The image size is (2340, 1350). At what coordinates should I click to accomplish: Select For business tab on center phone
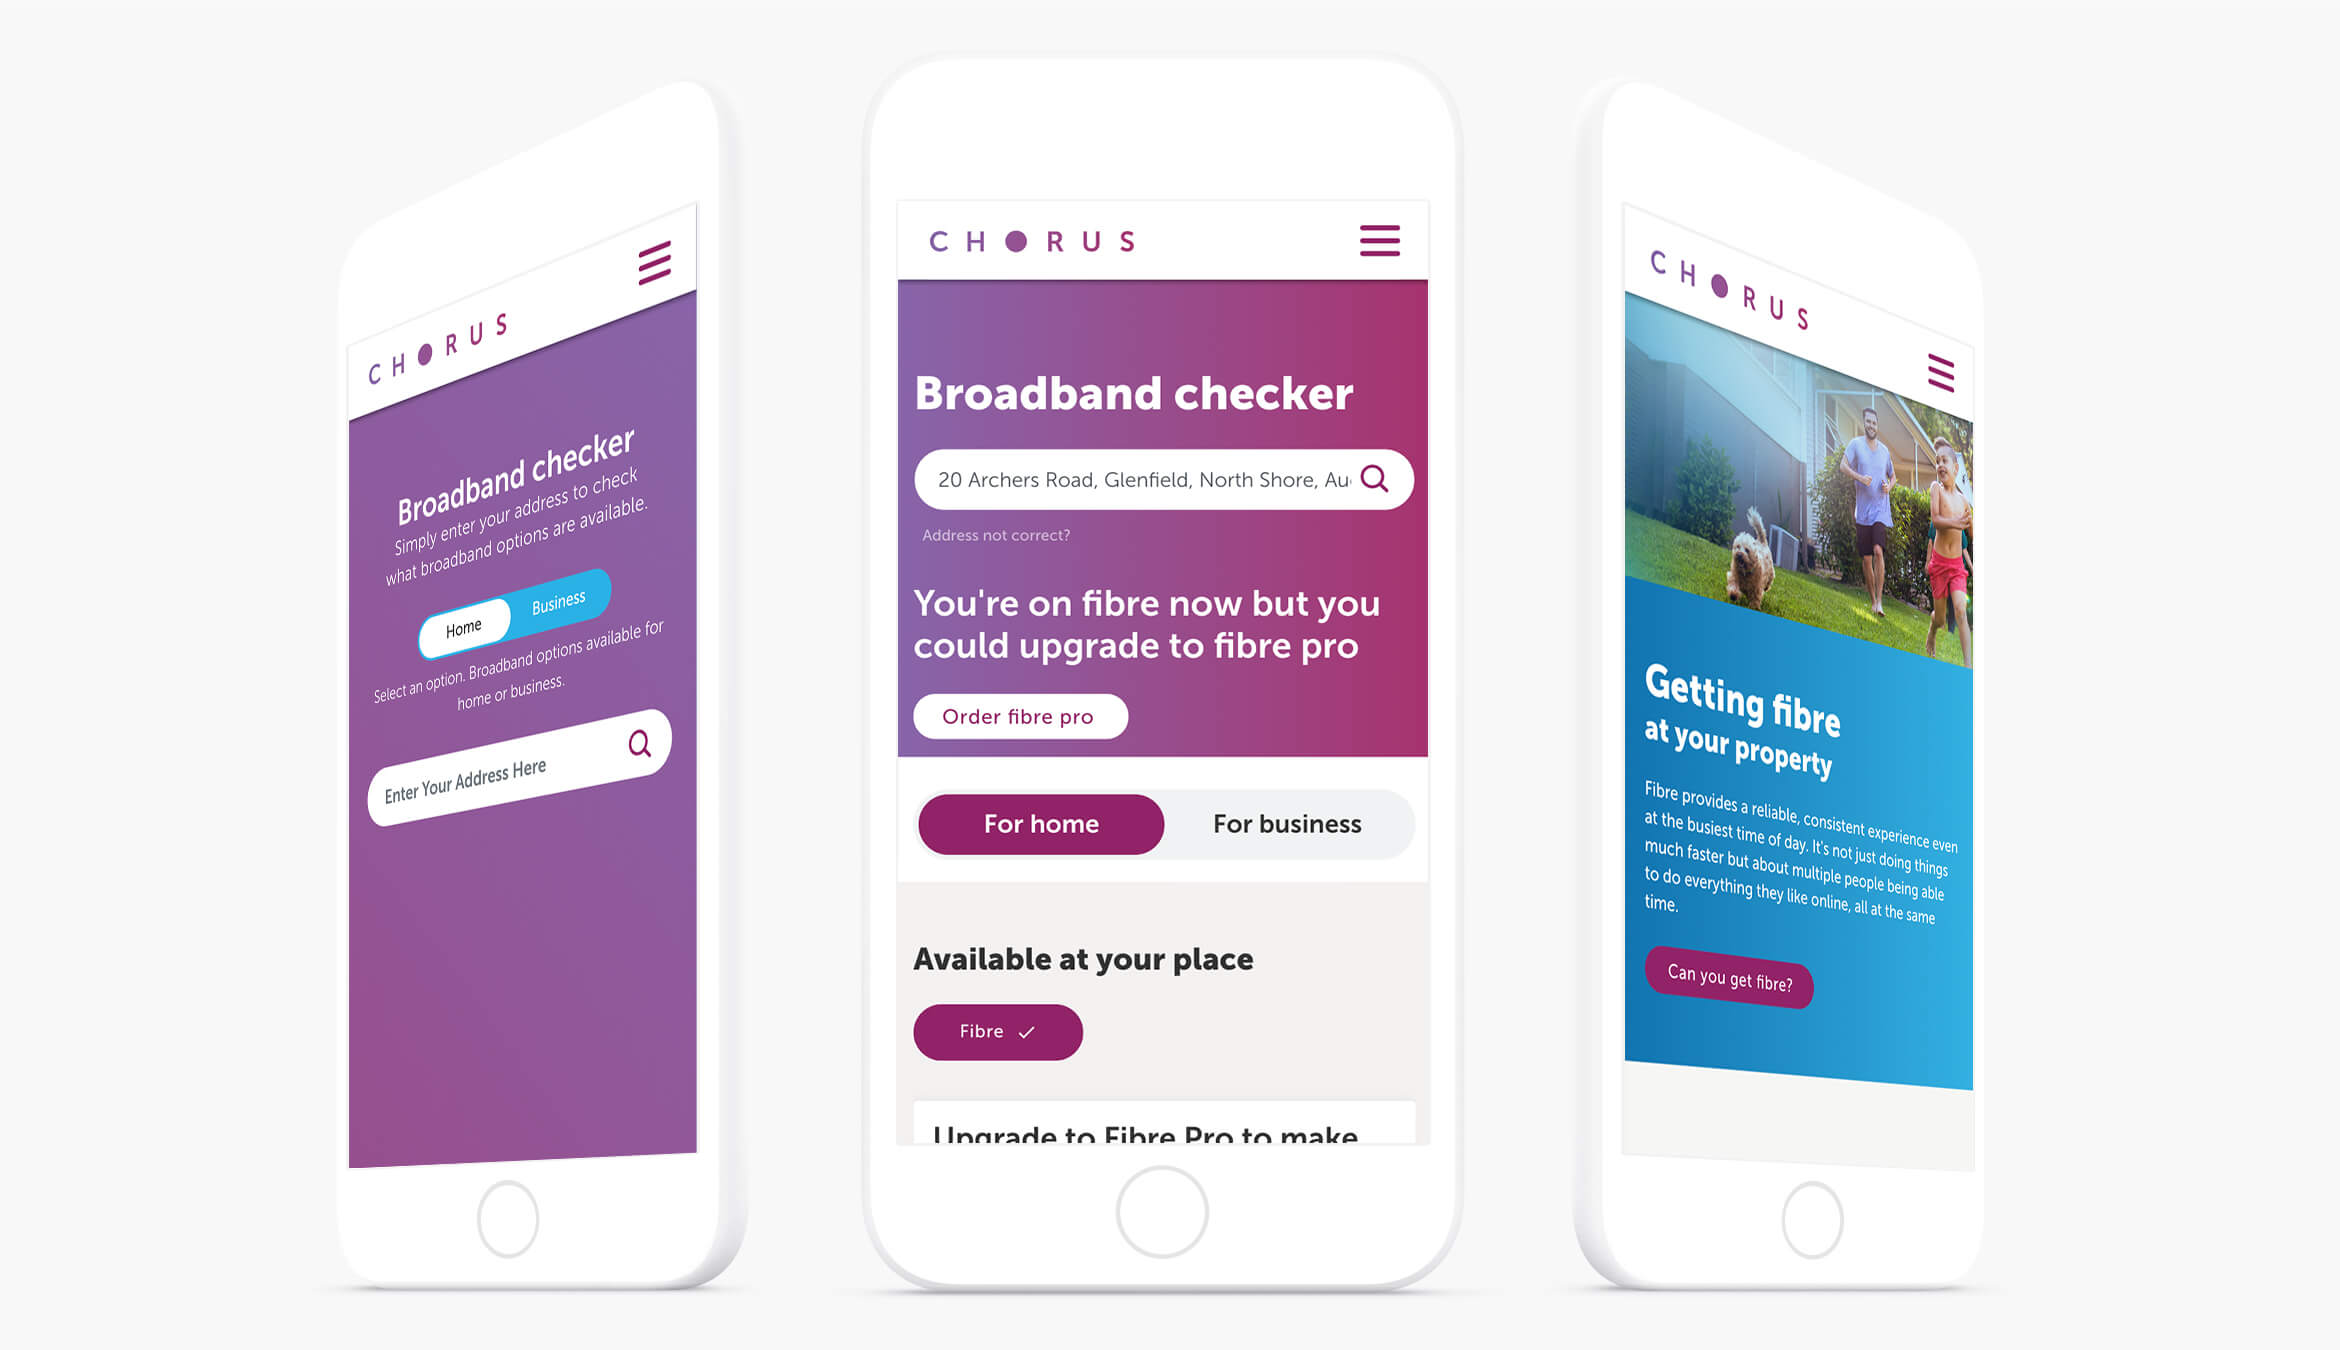1286,824
